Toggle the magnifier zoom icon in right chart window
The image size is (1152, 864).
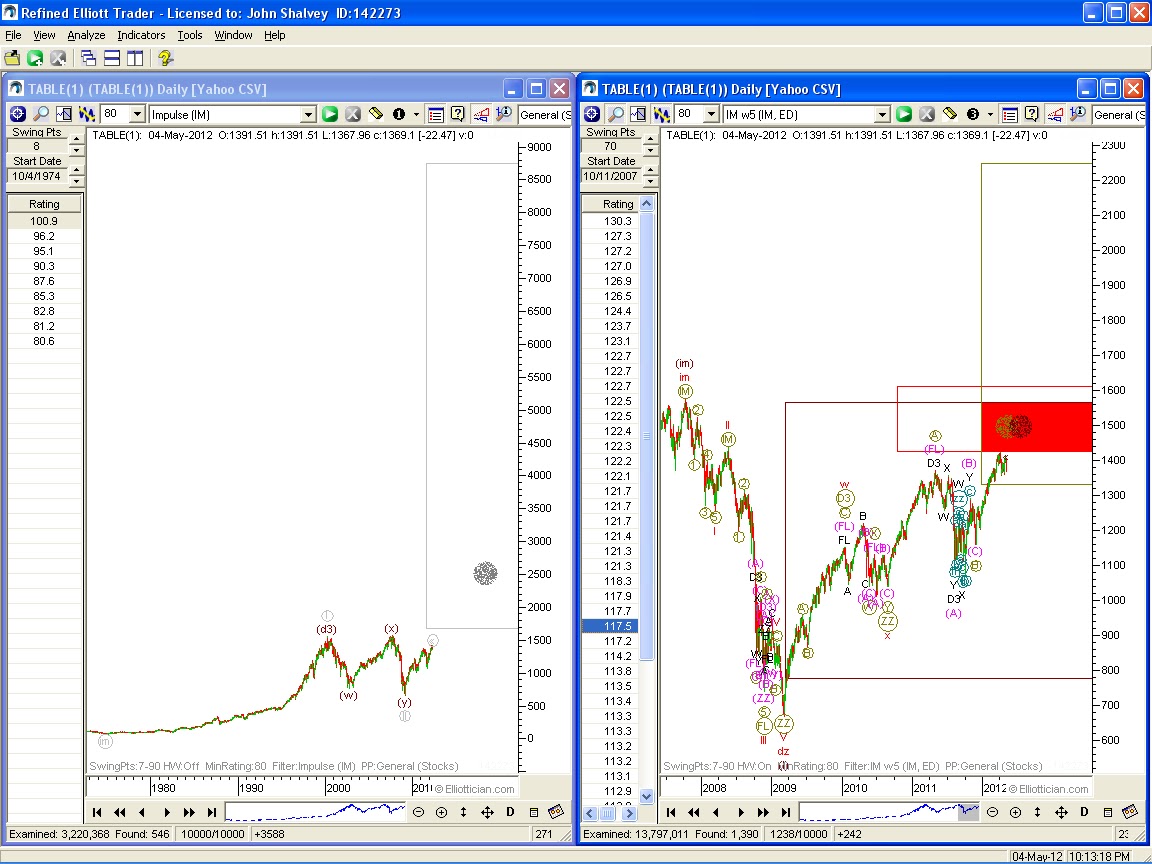[616, 114]
